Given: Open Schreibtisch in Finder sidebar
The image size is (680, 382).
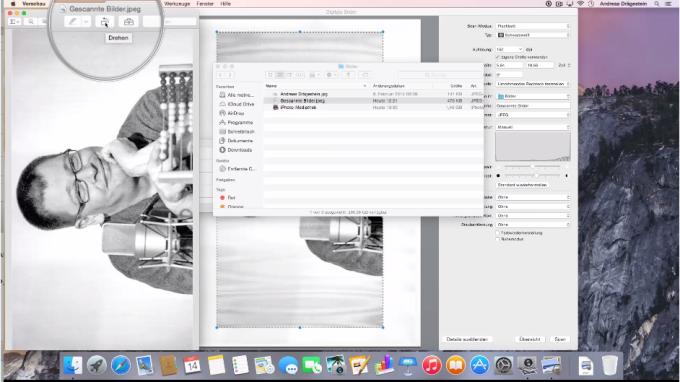Looking at the screenshot, I should point(237,131).
